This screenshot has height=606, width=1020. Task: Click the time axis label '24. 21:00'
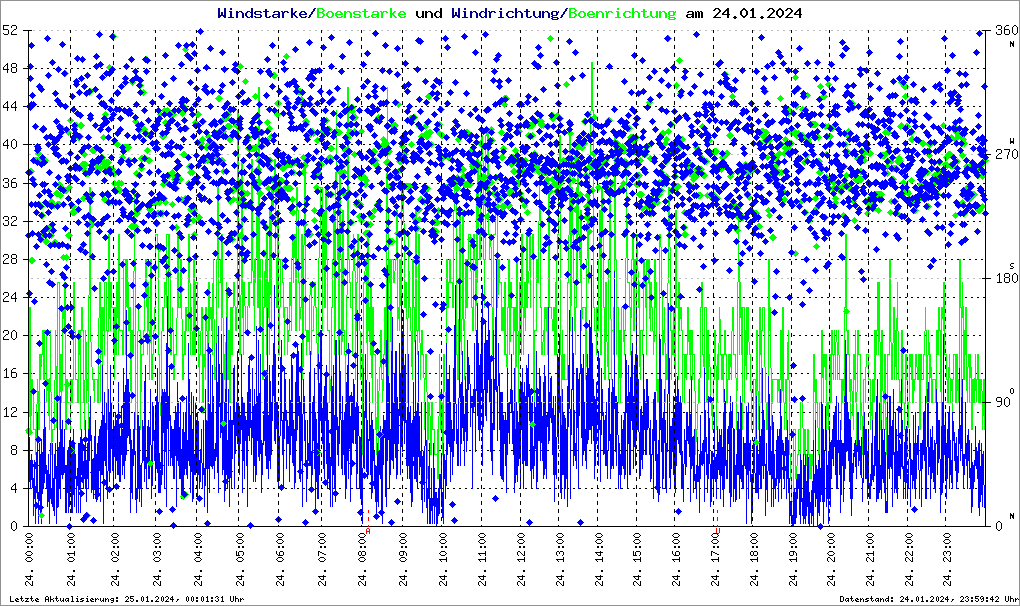(x=870, y=559)
